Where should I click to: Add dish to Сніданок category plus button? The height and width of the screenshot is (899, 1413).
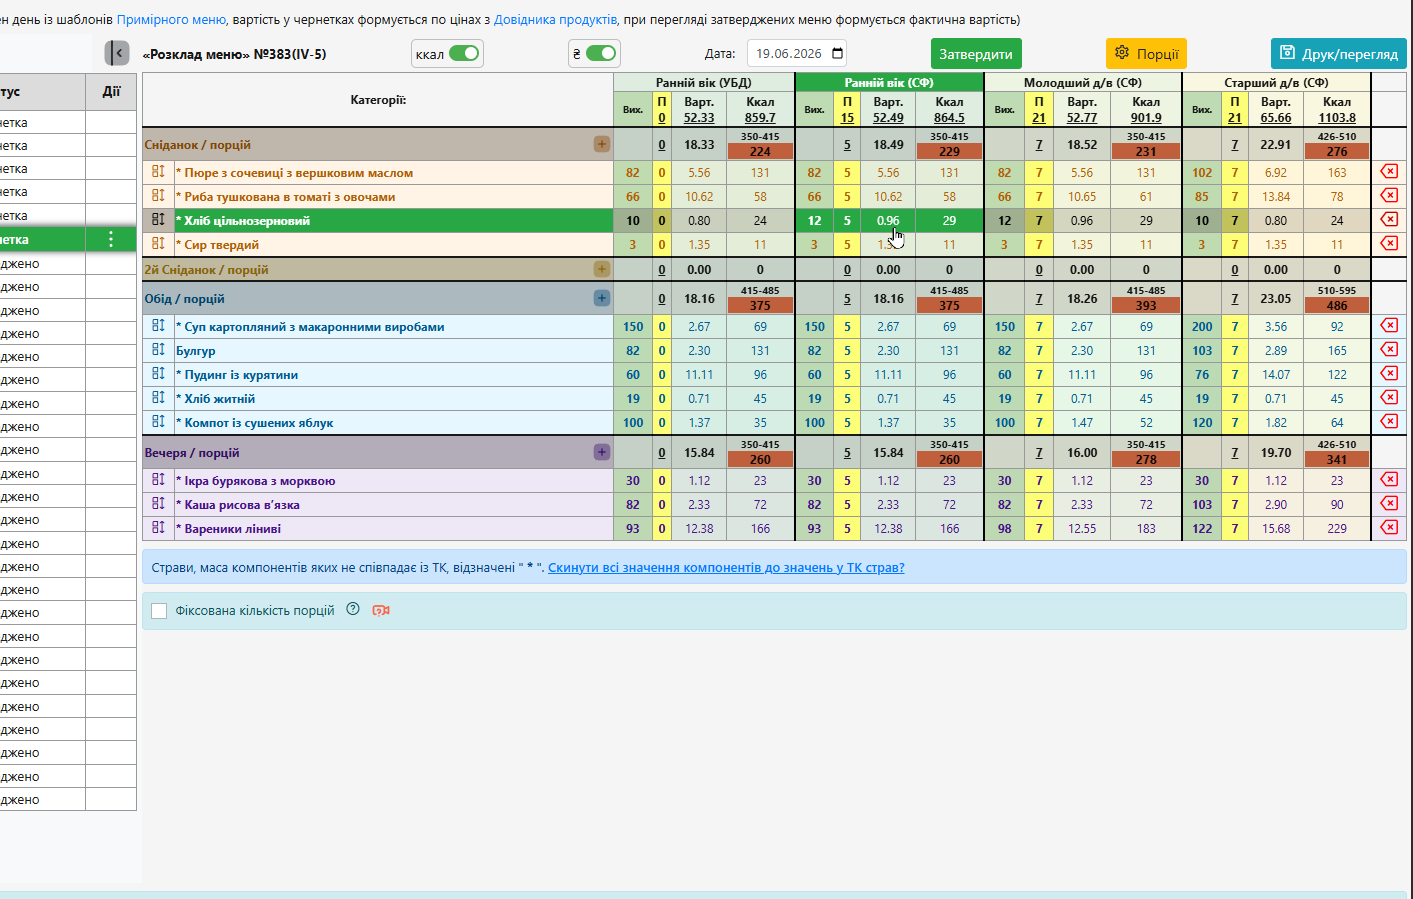(602, 144)
